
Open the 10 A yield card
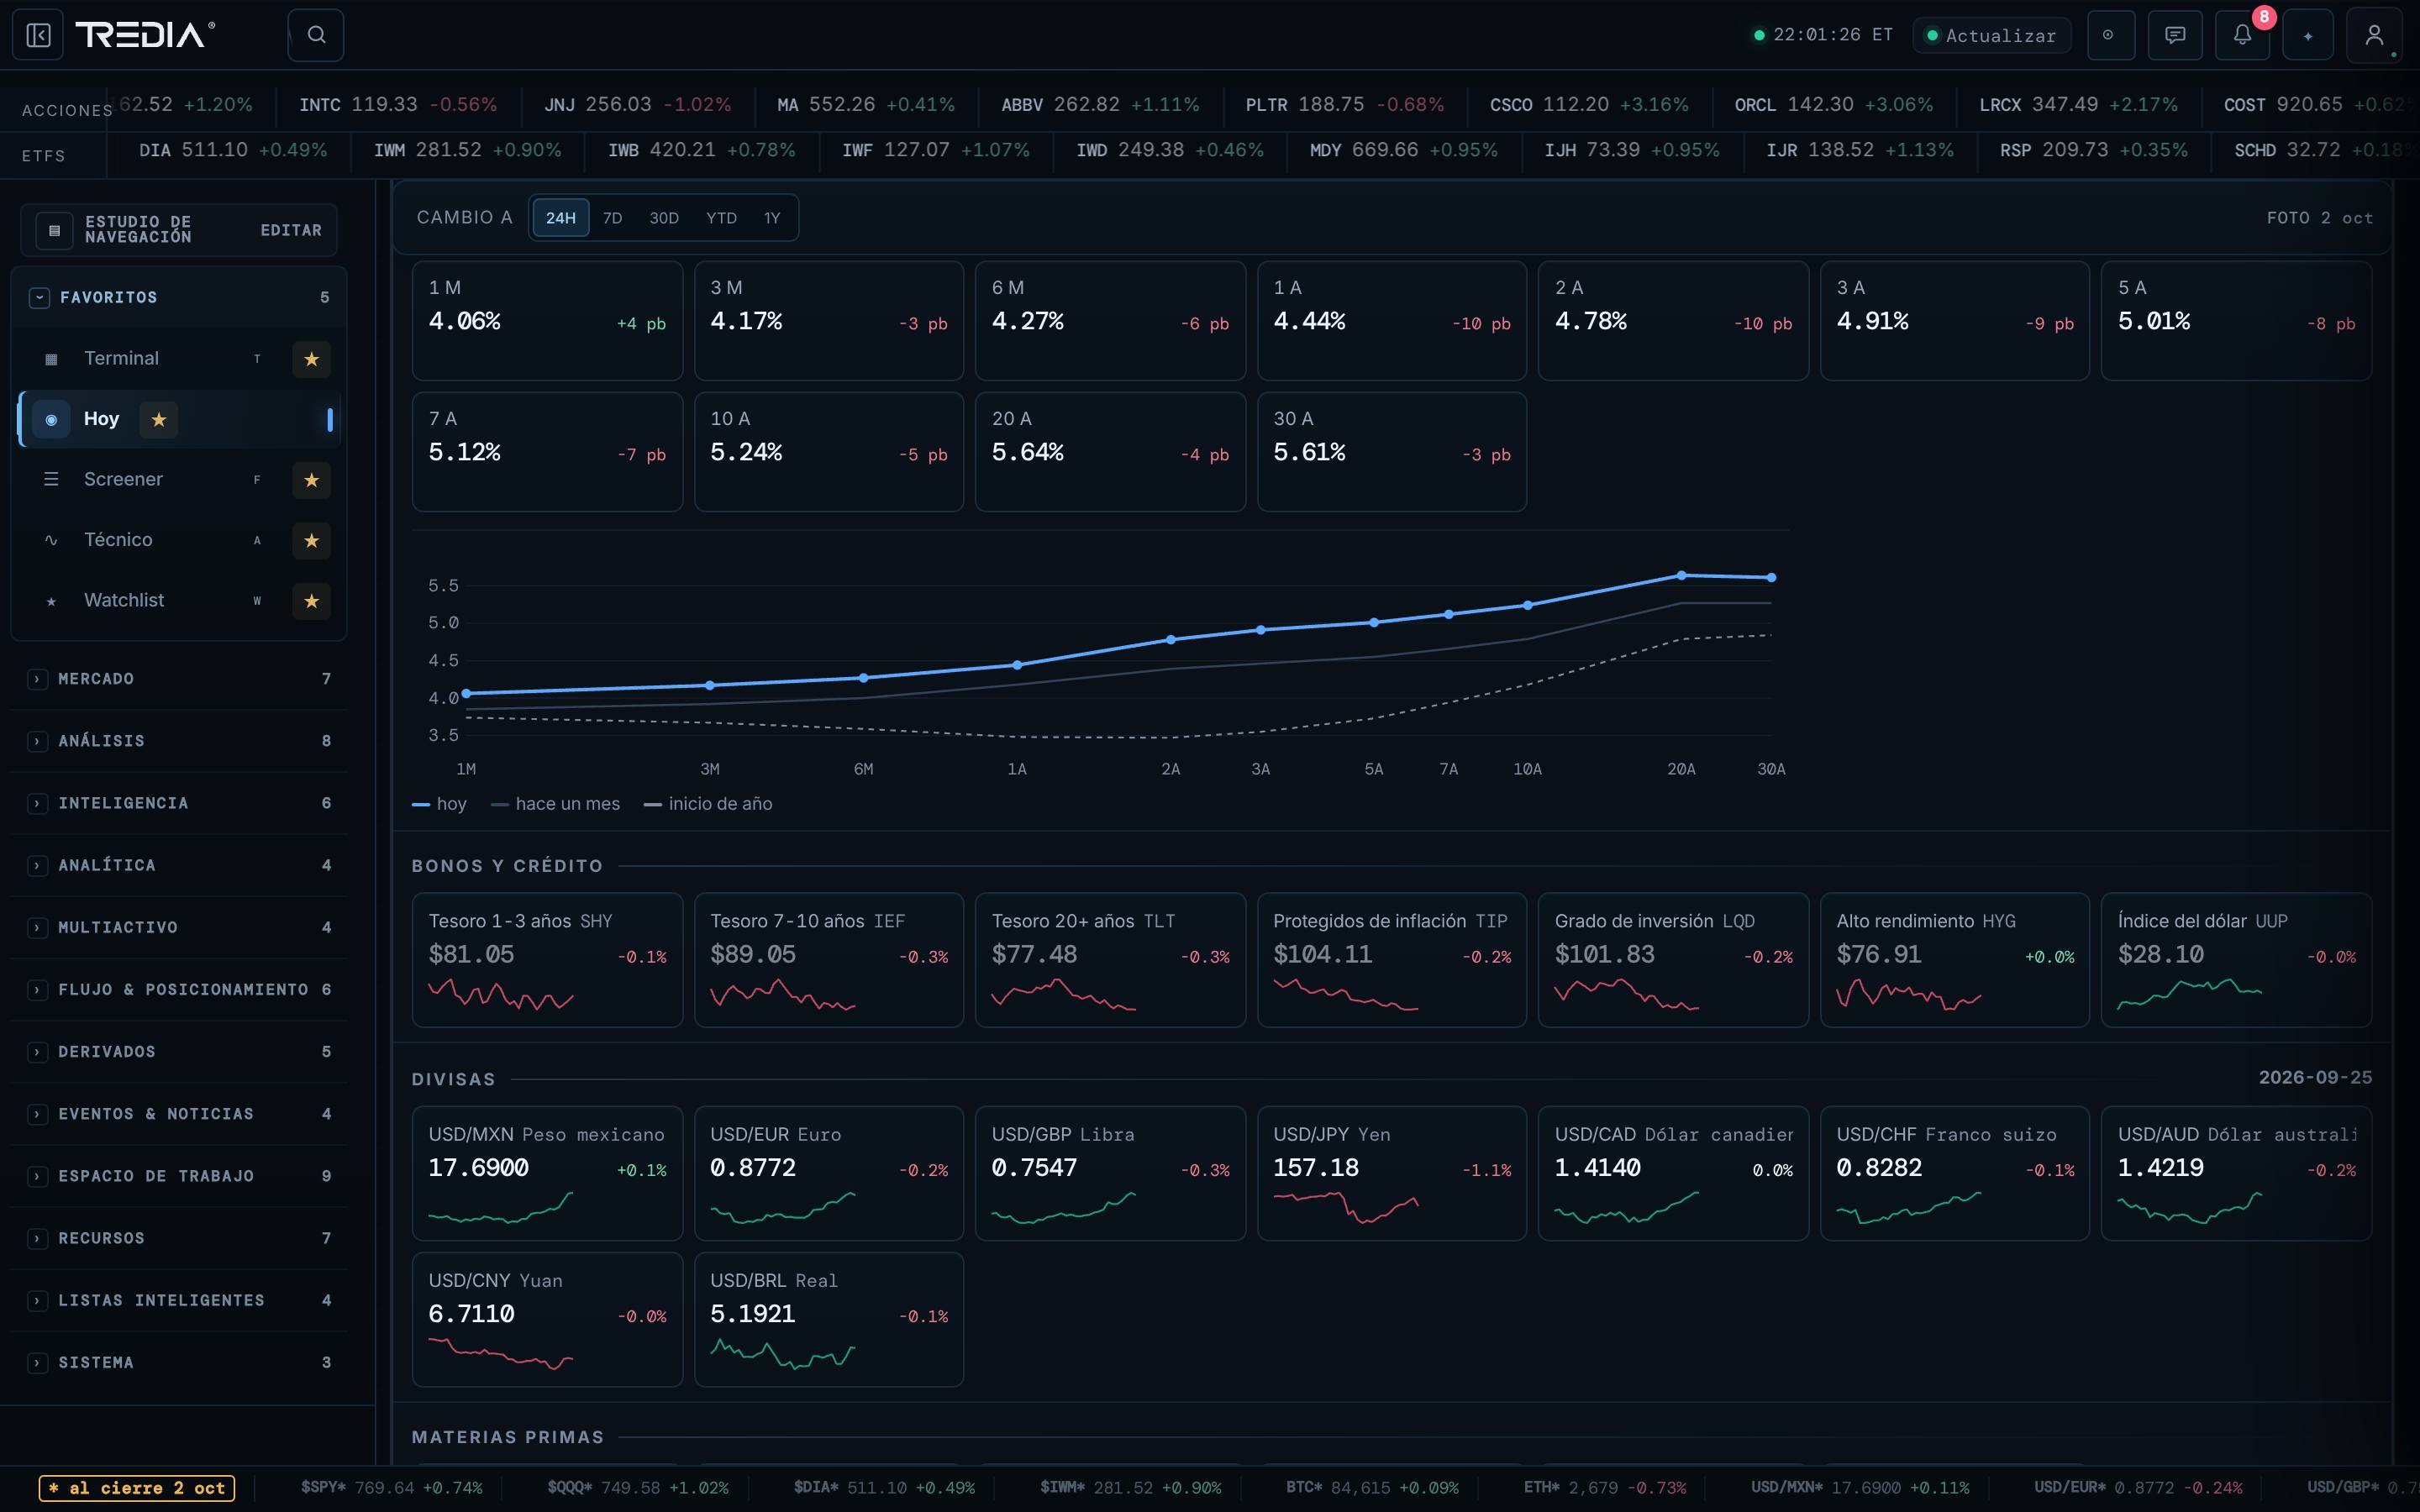[x=829, y=452]
